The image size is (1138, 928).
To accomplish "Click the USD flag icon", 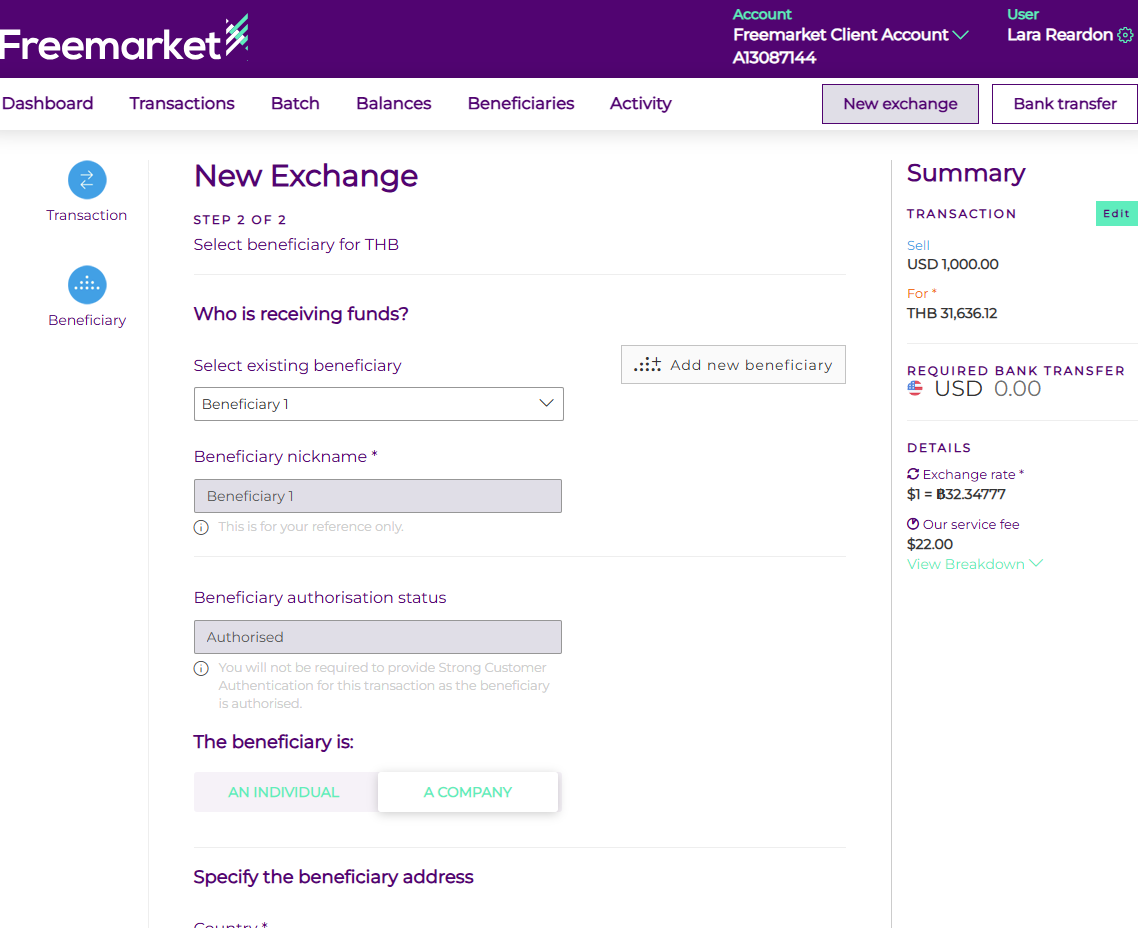I will tap(915, 388).
